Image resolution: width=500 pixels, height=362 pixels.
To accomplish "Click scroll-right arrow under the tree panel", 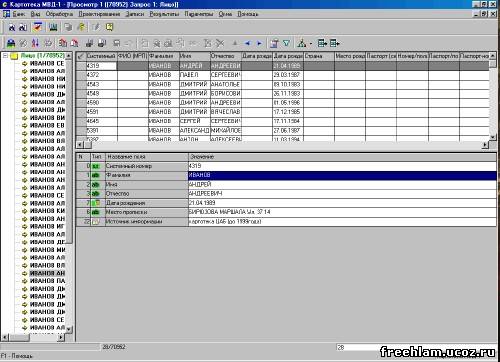I will point(61,337).
